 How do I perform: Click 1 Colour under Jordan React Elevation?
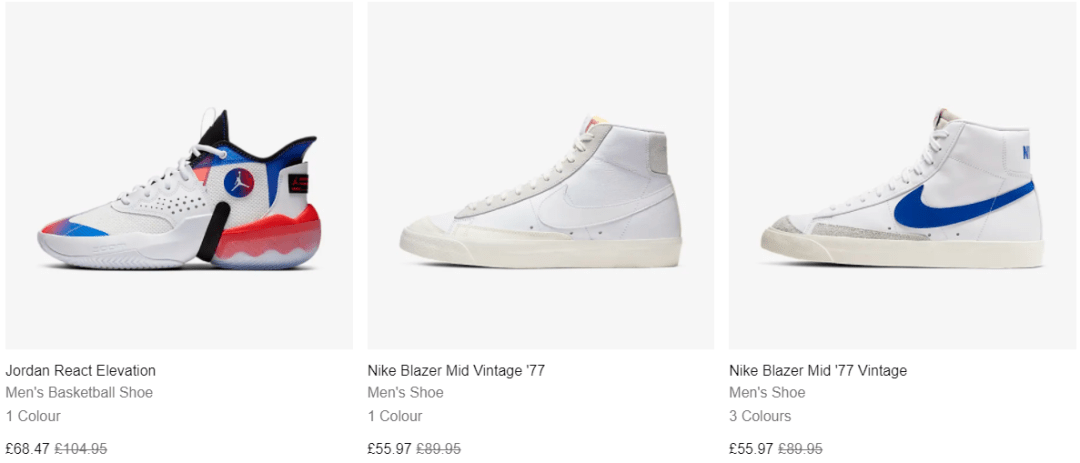33,416
